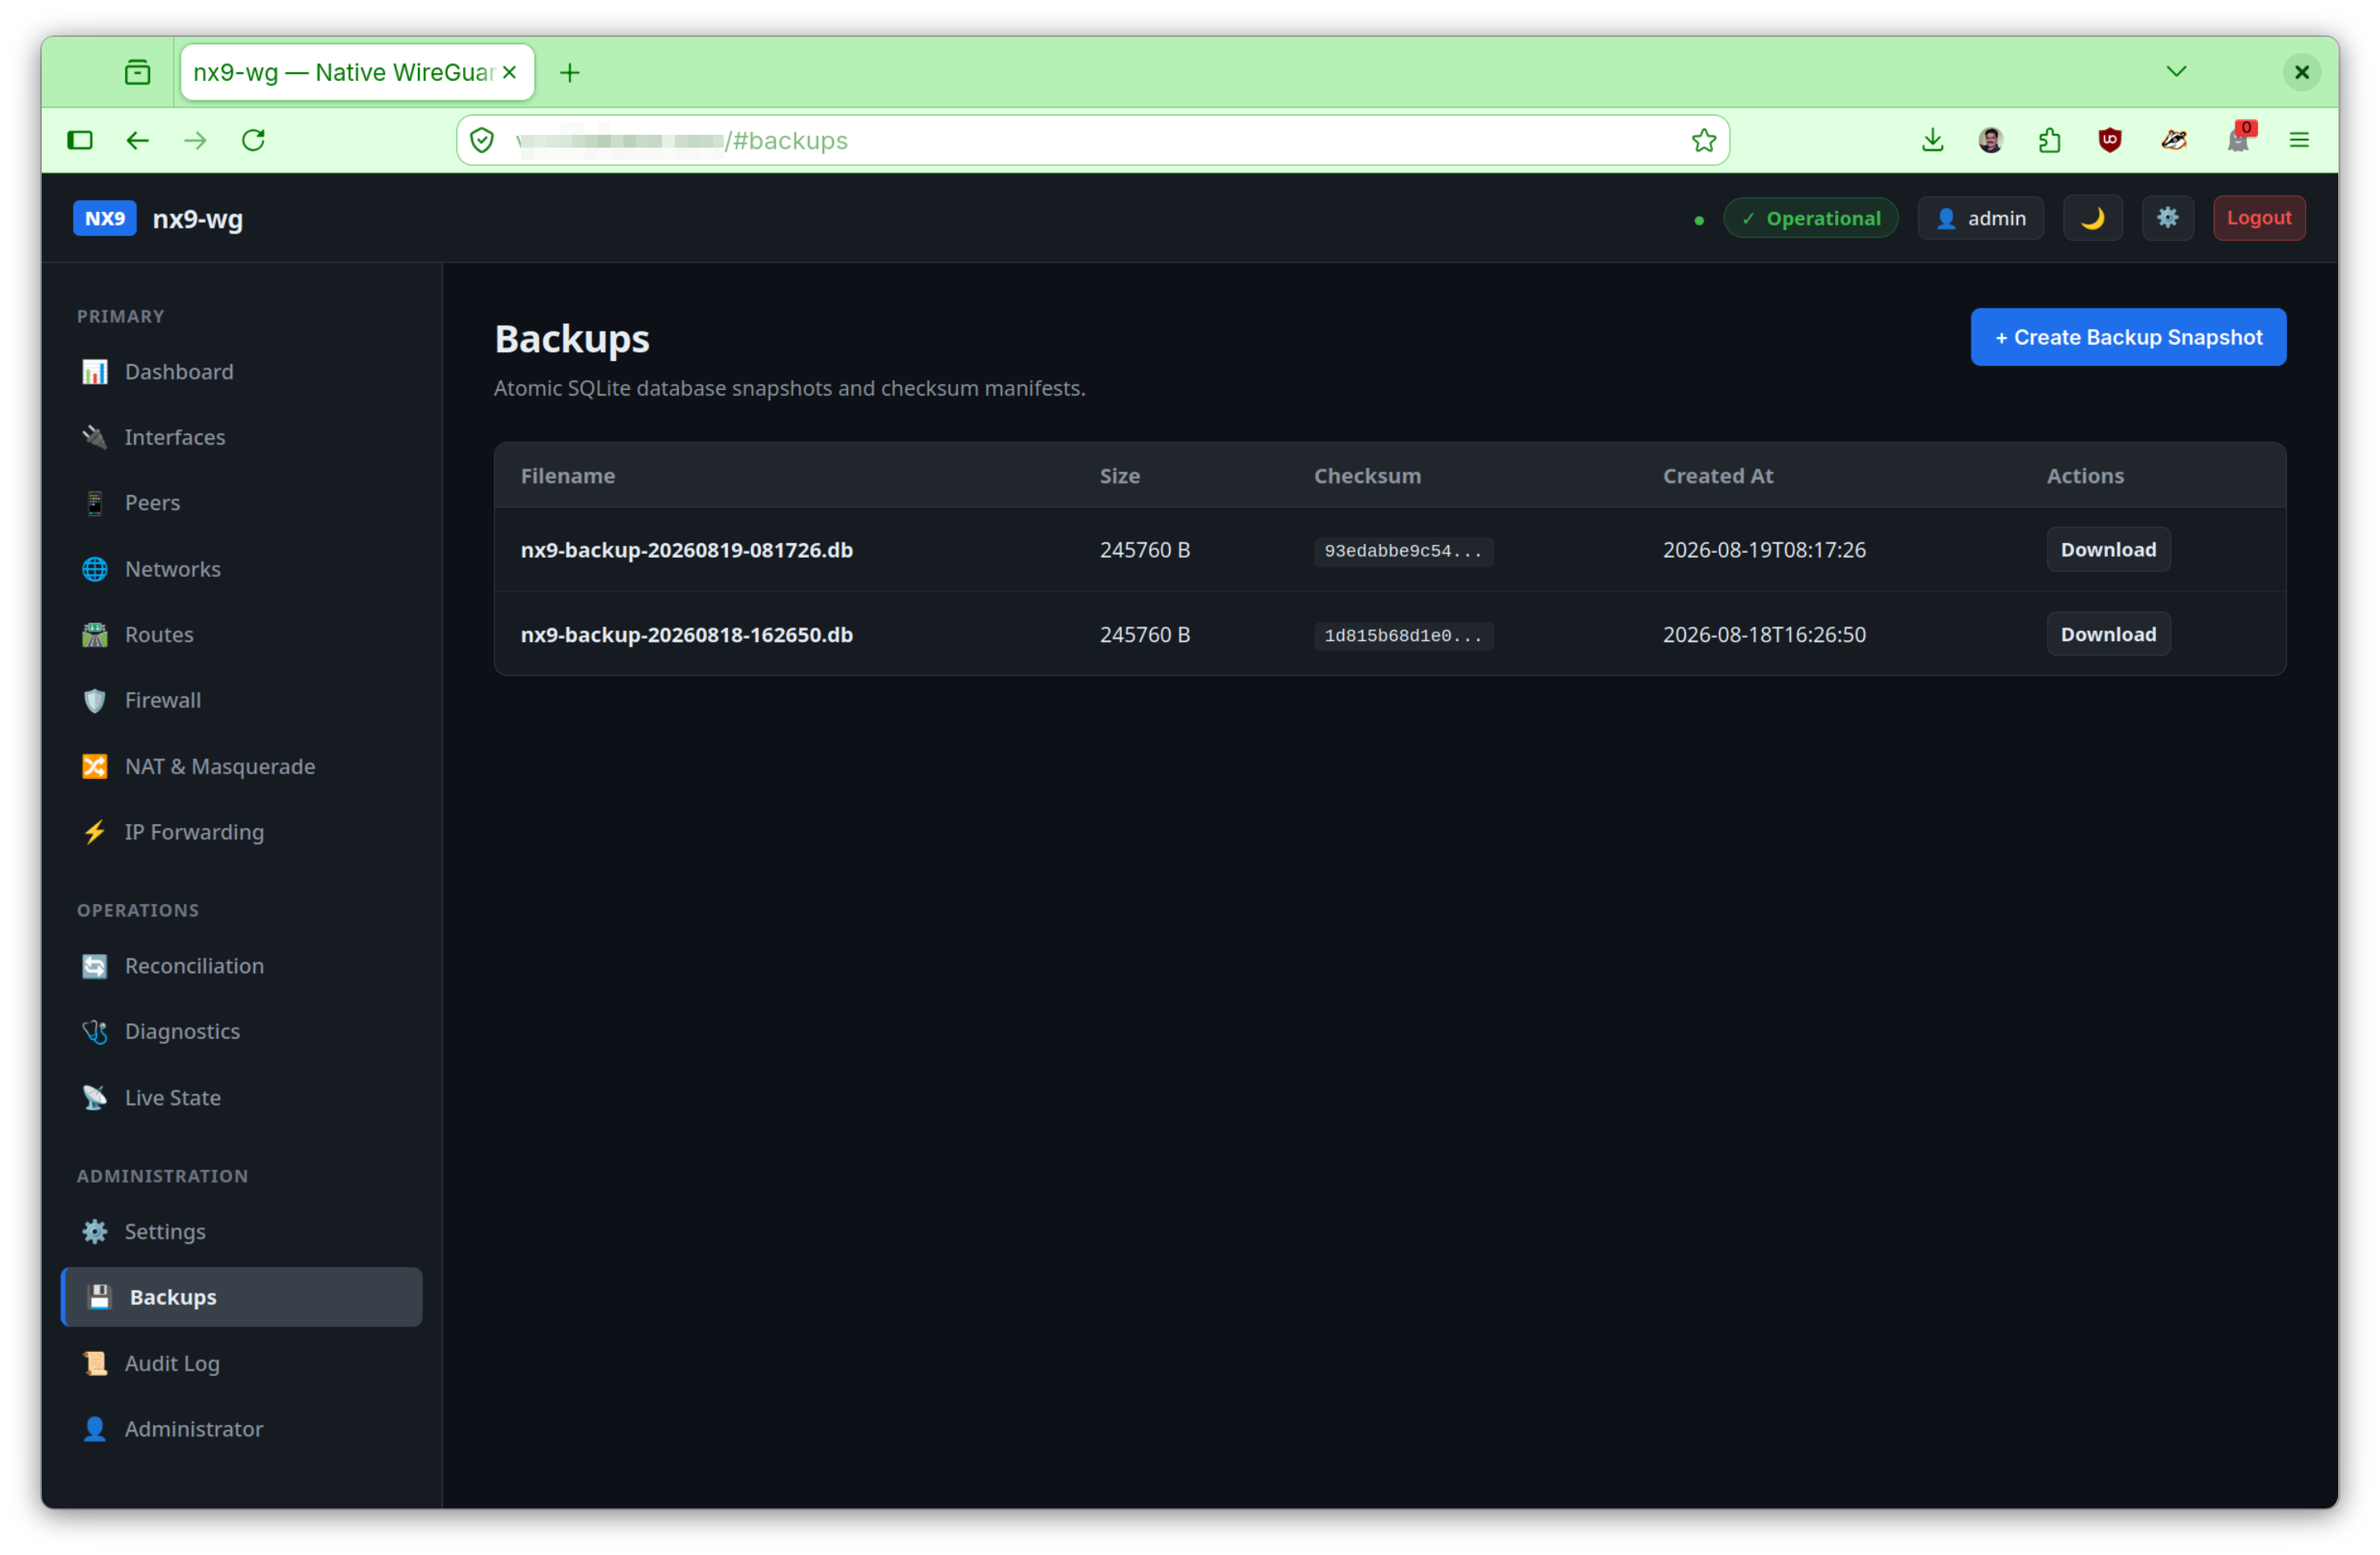The height and width of the screenshot is (1555, 2380).
Task: Click the Size column header
Action: tap(1119, 476)
